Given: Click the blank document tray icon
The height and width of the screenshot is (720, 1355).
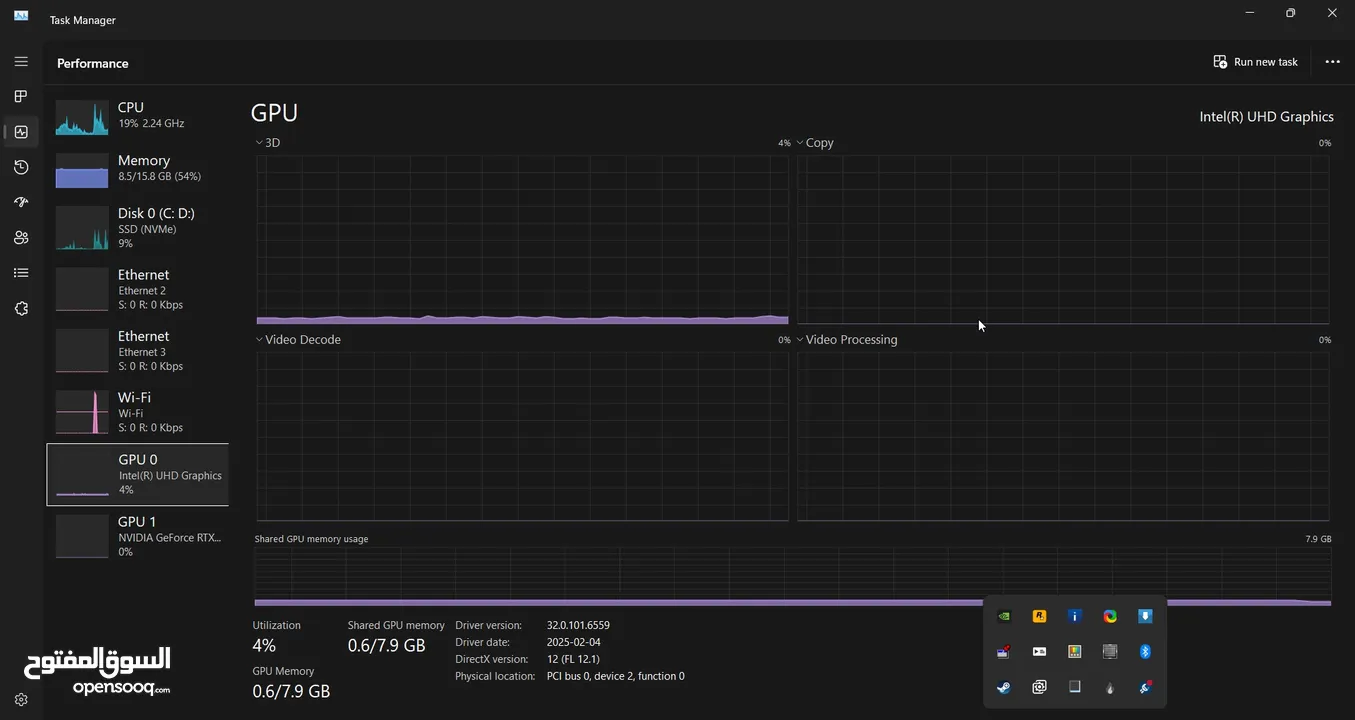Looking at the screenshot, I should coord(1075,688).
